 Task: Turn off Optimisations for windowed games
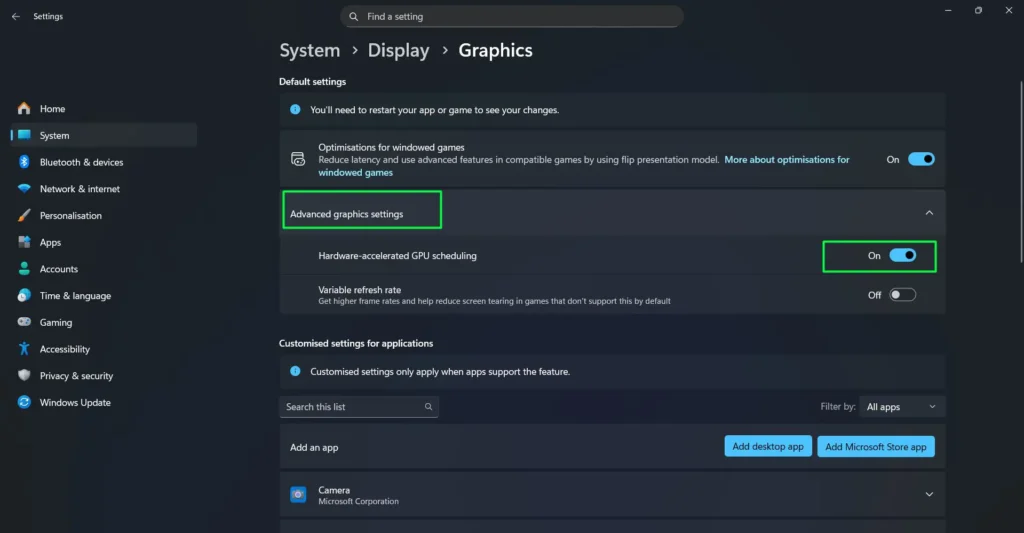coord(921,159)
